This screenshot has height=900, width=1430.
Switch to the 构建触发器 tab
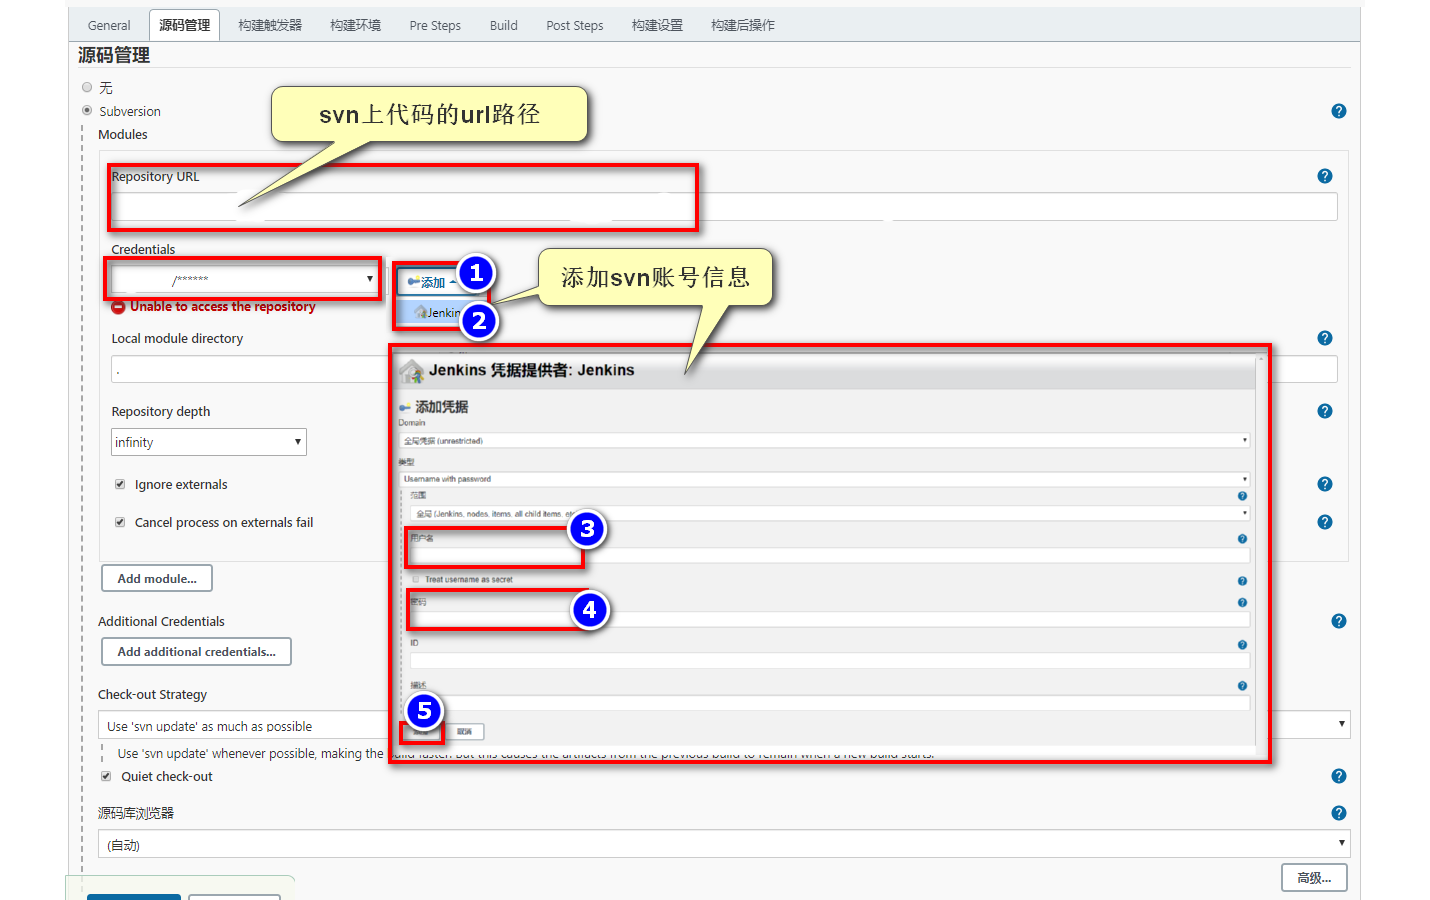[270, 25]
